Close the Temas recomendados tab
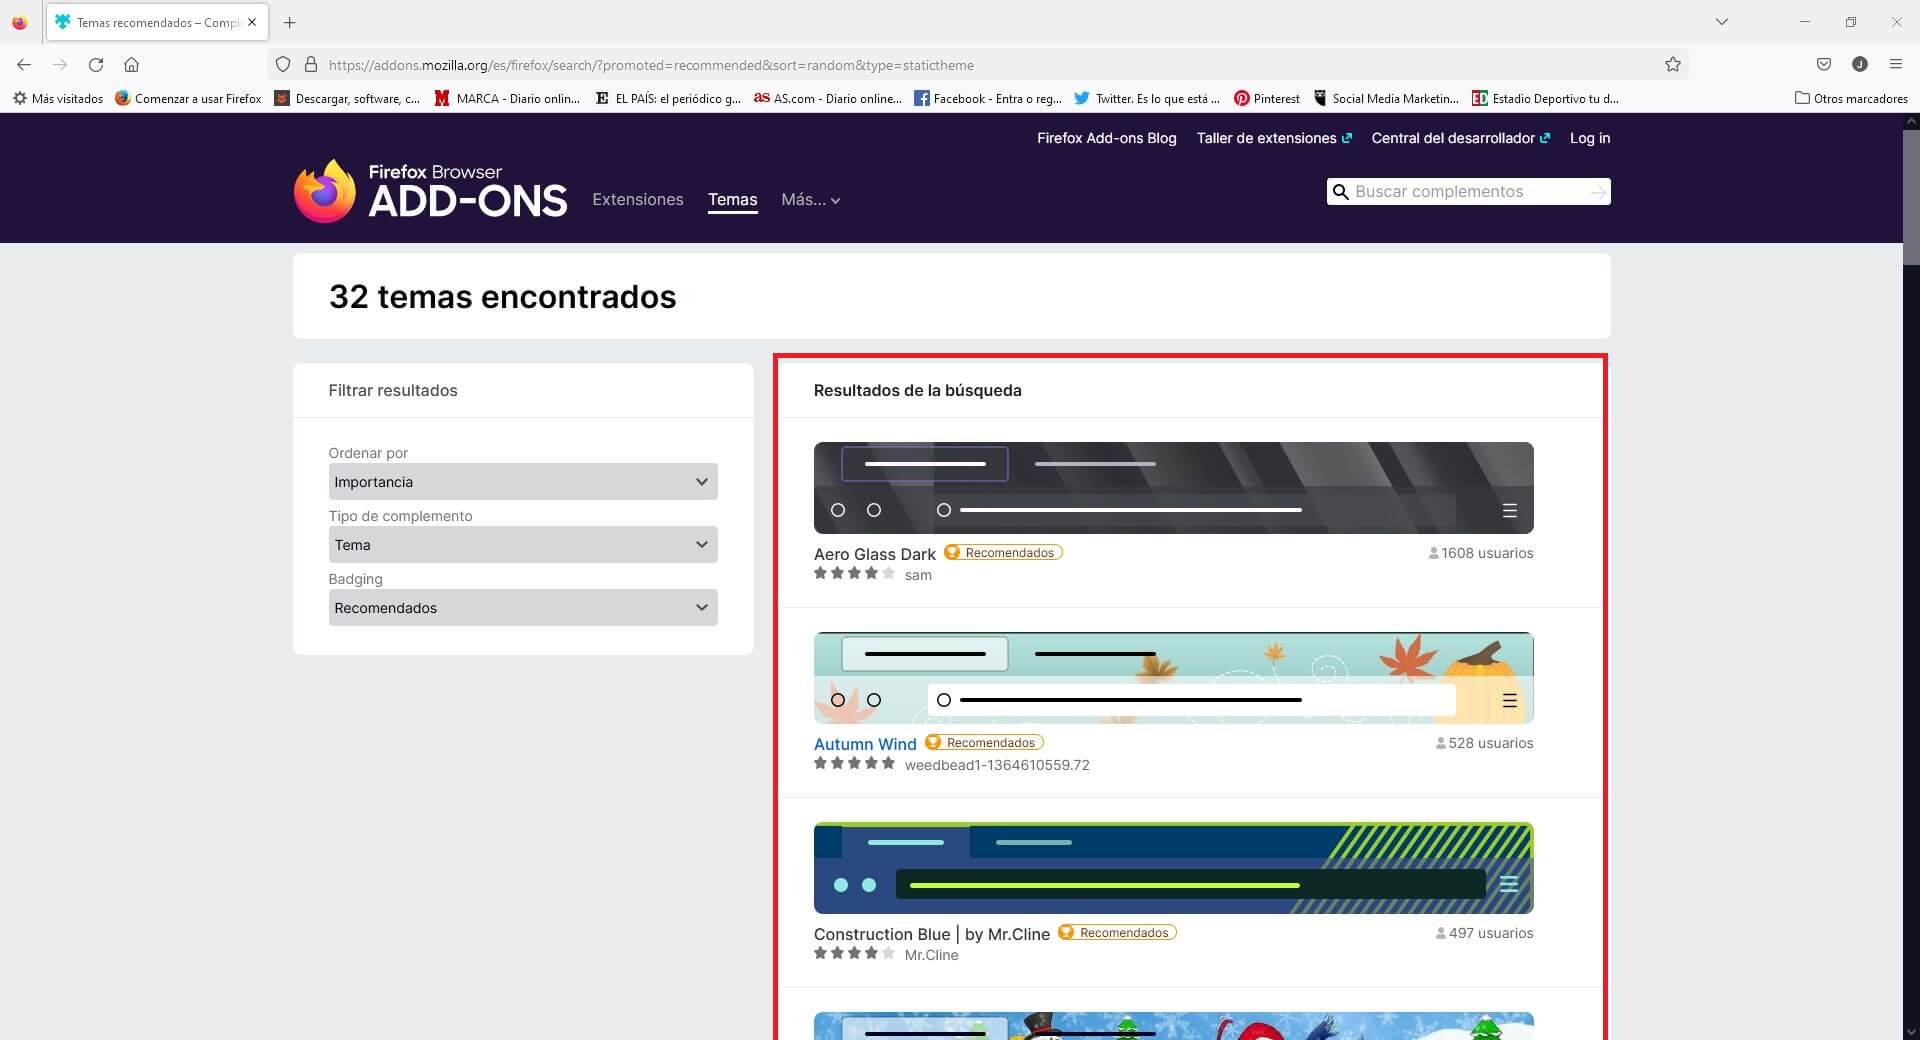Viewport: 1920px width, 1040px height. pos(252,22)
